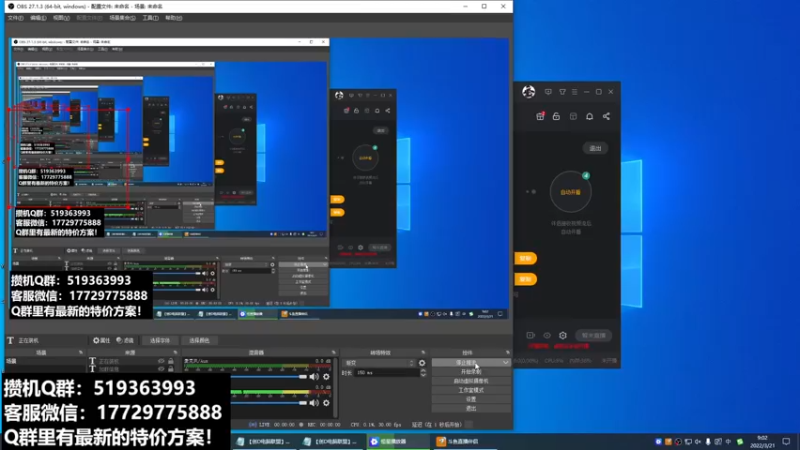Click the 开始录制 button
This screenshot has height=450, width=800.
pos(471,372)
